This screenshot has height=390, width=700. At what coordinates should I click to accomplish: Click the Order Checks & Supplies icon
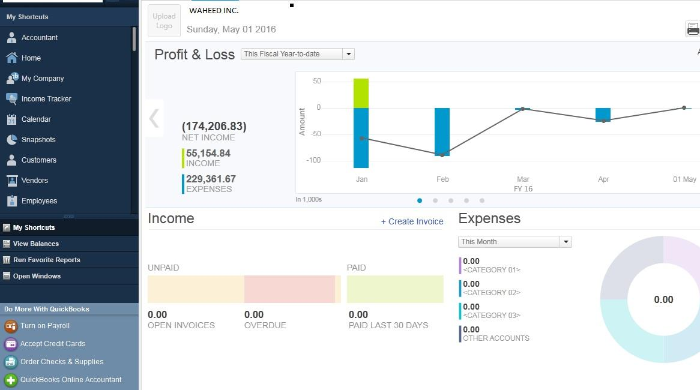(x=11, y=362)
